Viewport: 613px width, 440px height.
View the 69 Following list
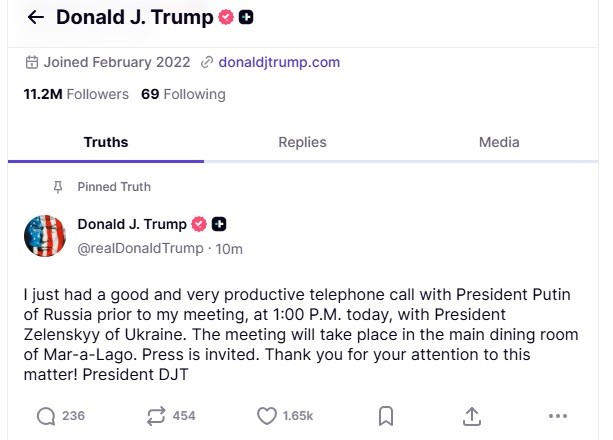click(183, 94)
